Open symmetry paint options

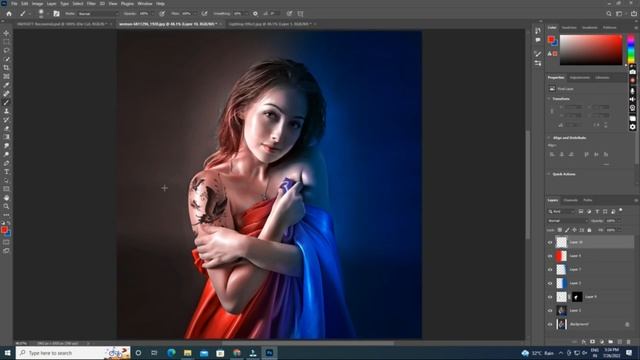[300, 13]
